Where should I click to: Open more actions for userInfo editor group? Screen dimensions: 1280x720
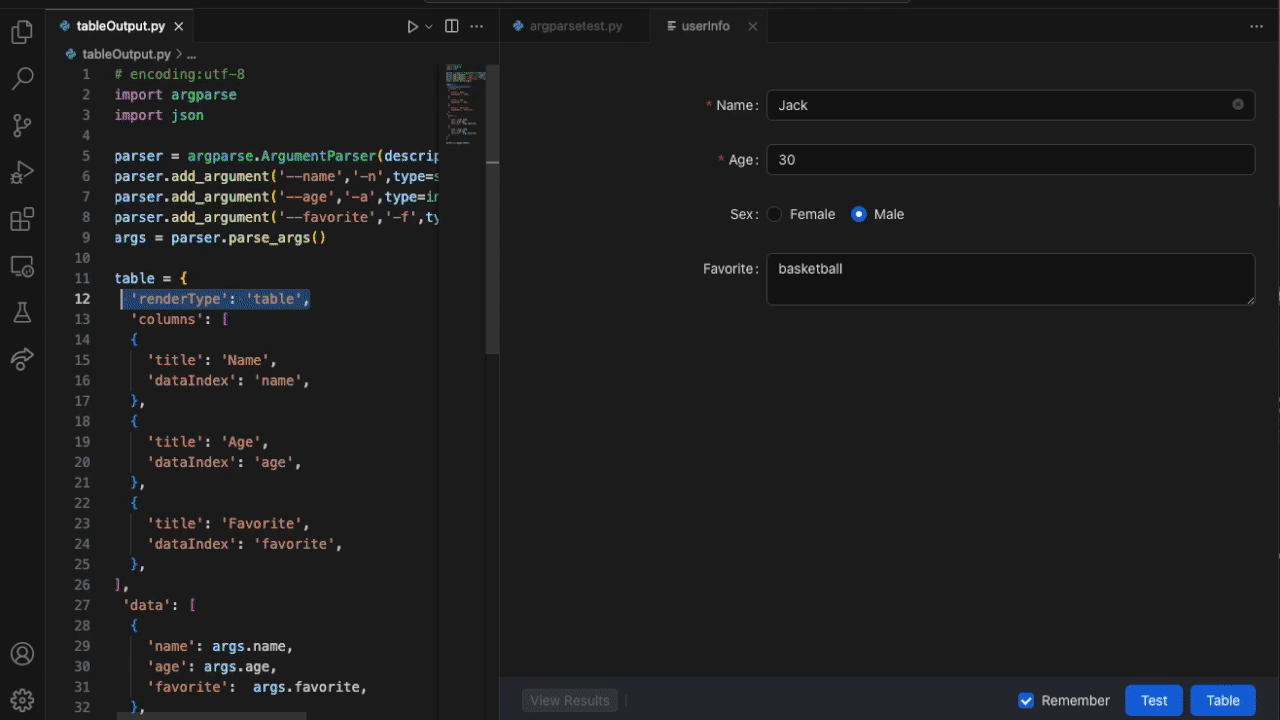1257,26
